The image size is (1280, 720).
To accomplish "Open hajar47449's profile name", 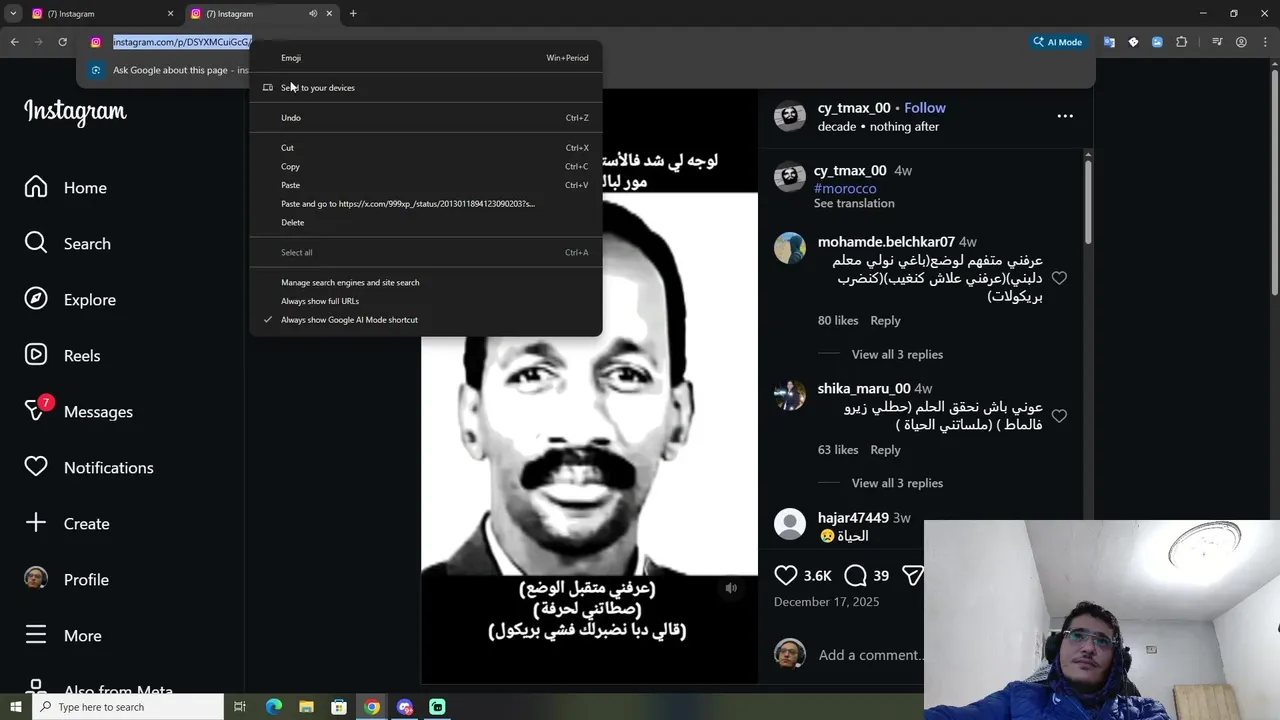I will pyautogui.click(x=853, y=518).
